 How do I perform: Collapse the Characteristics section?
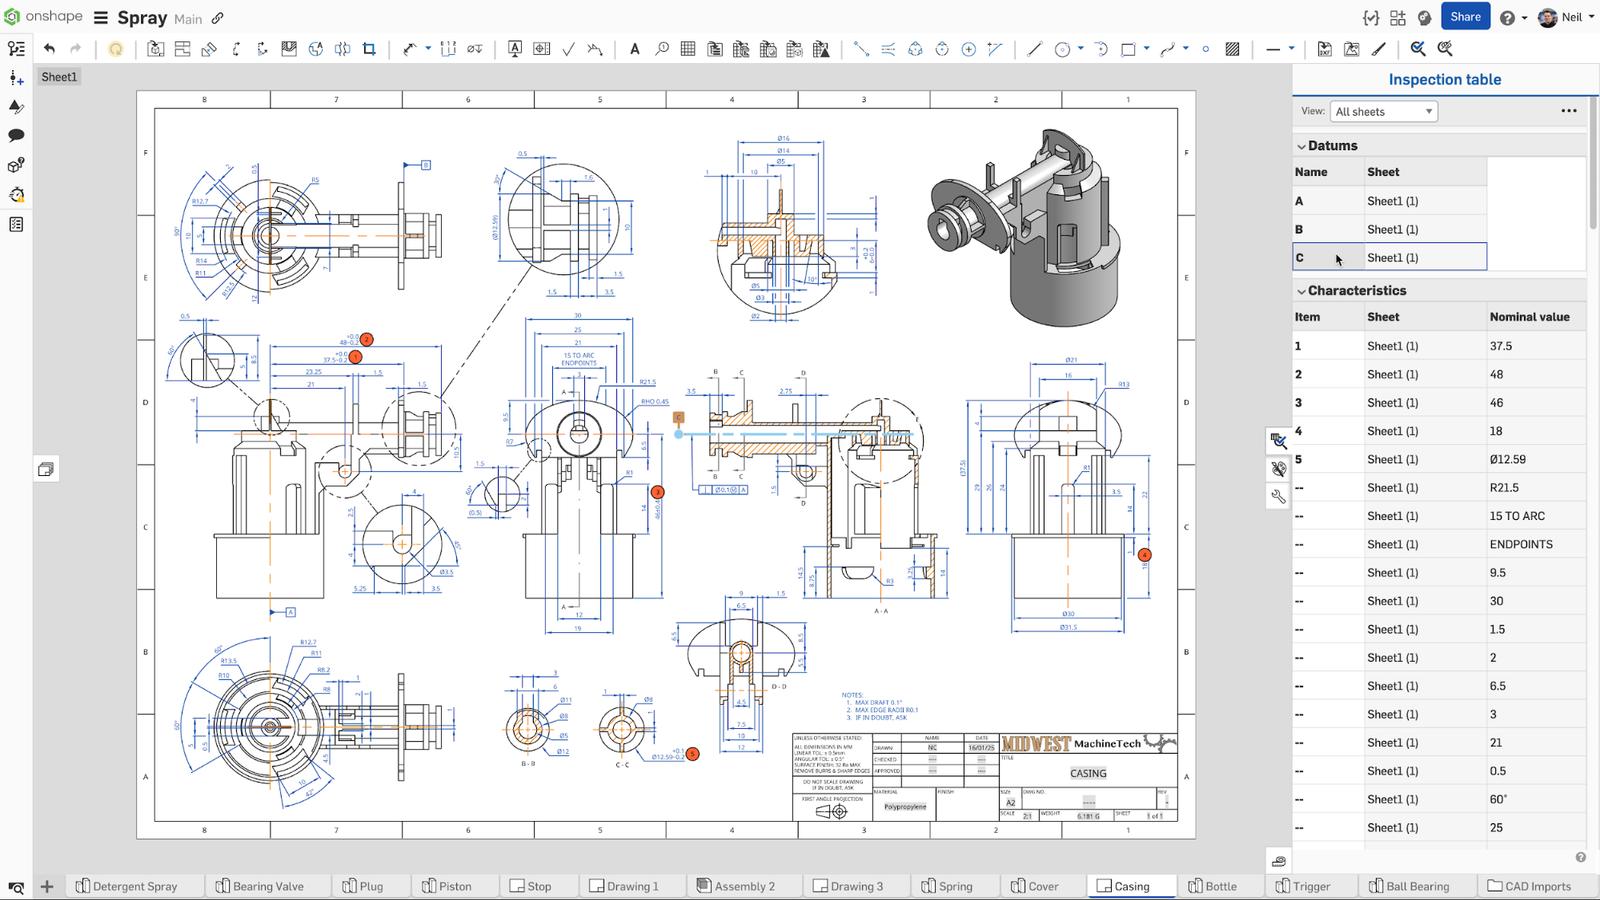[1300, 290]
